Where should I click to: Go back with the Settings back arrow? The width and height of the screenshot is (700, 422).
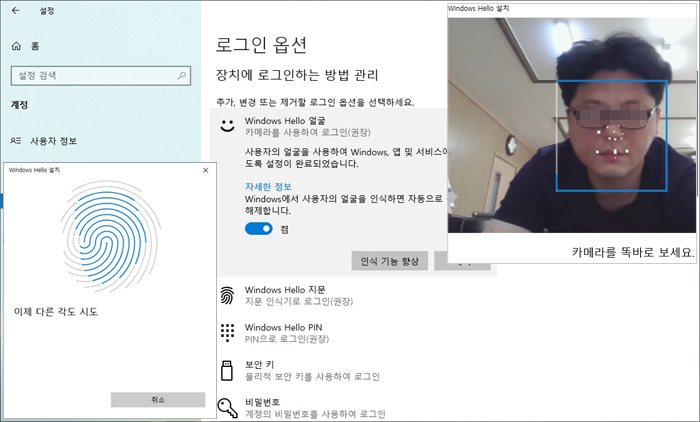(16, 10)
